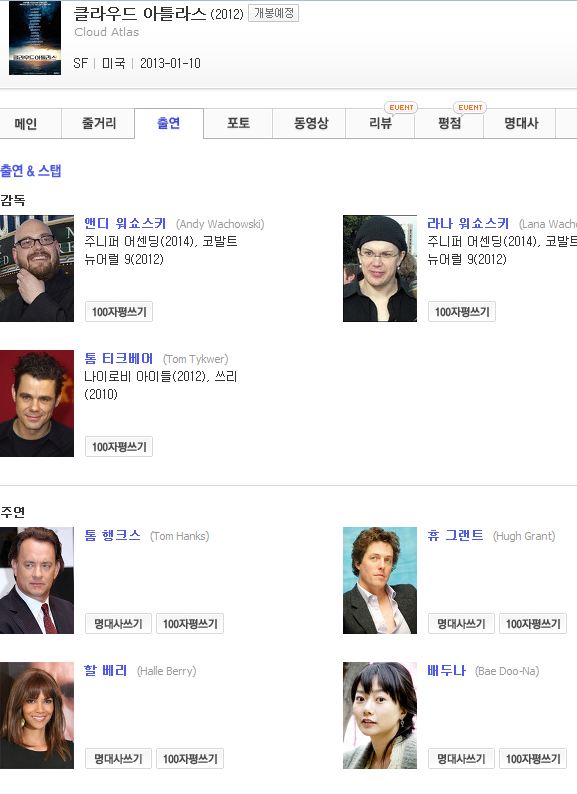This screenshot has width=577, height=794.
Task: Open Halle Berry's photo
Action: point(37,715)
